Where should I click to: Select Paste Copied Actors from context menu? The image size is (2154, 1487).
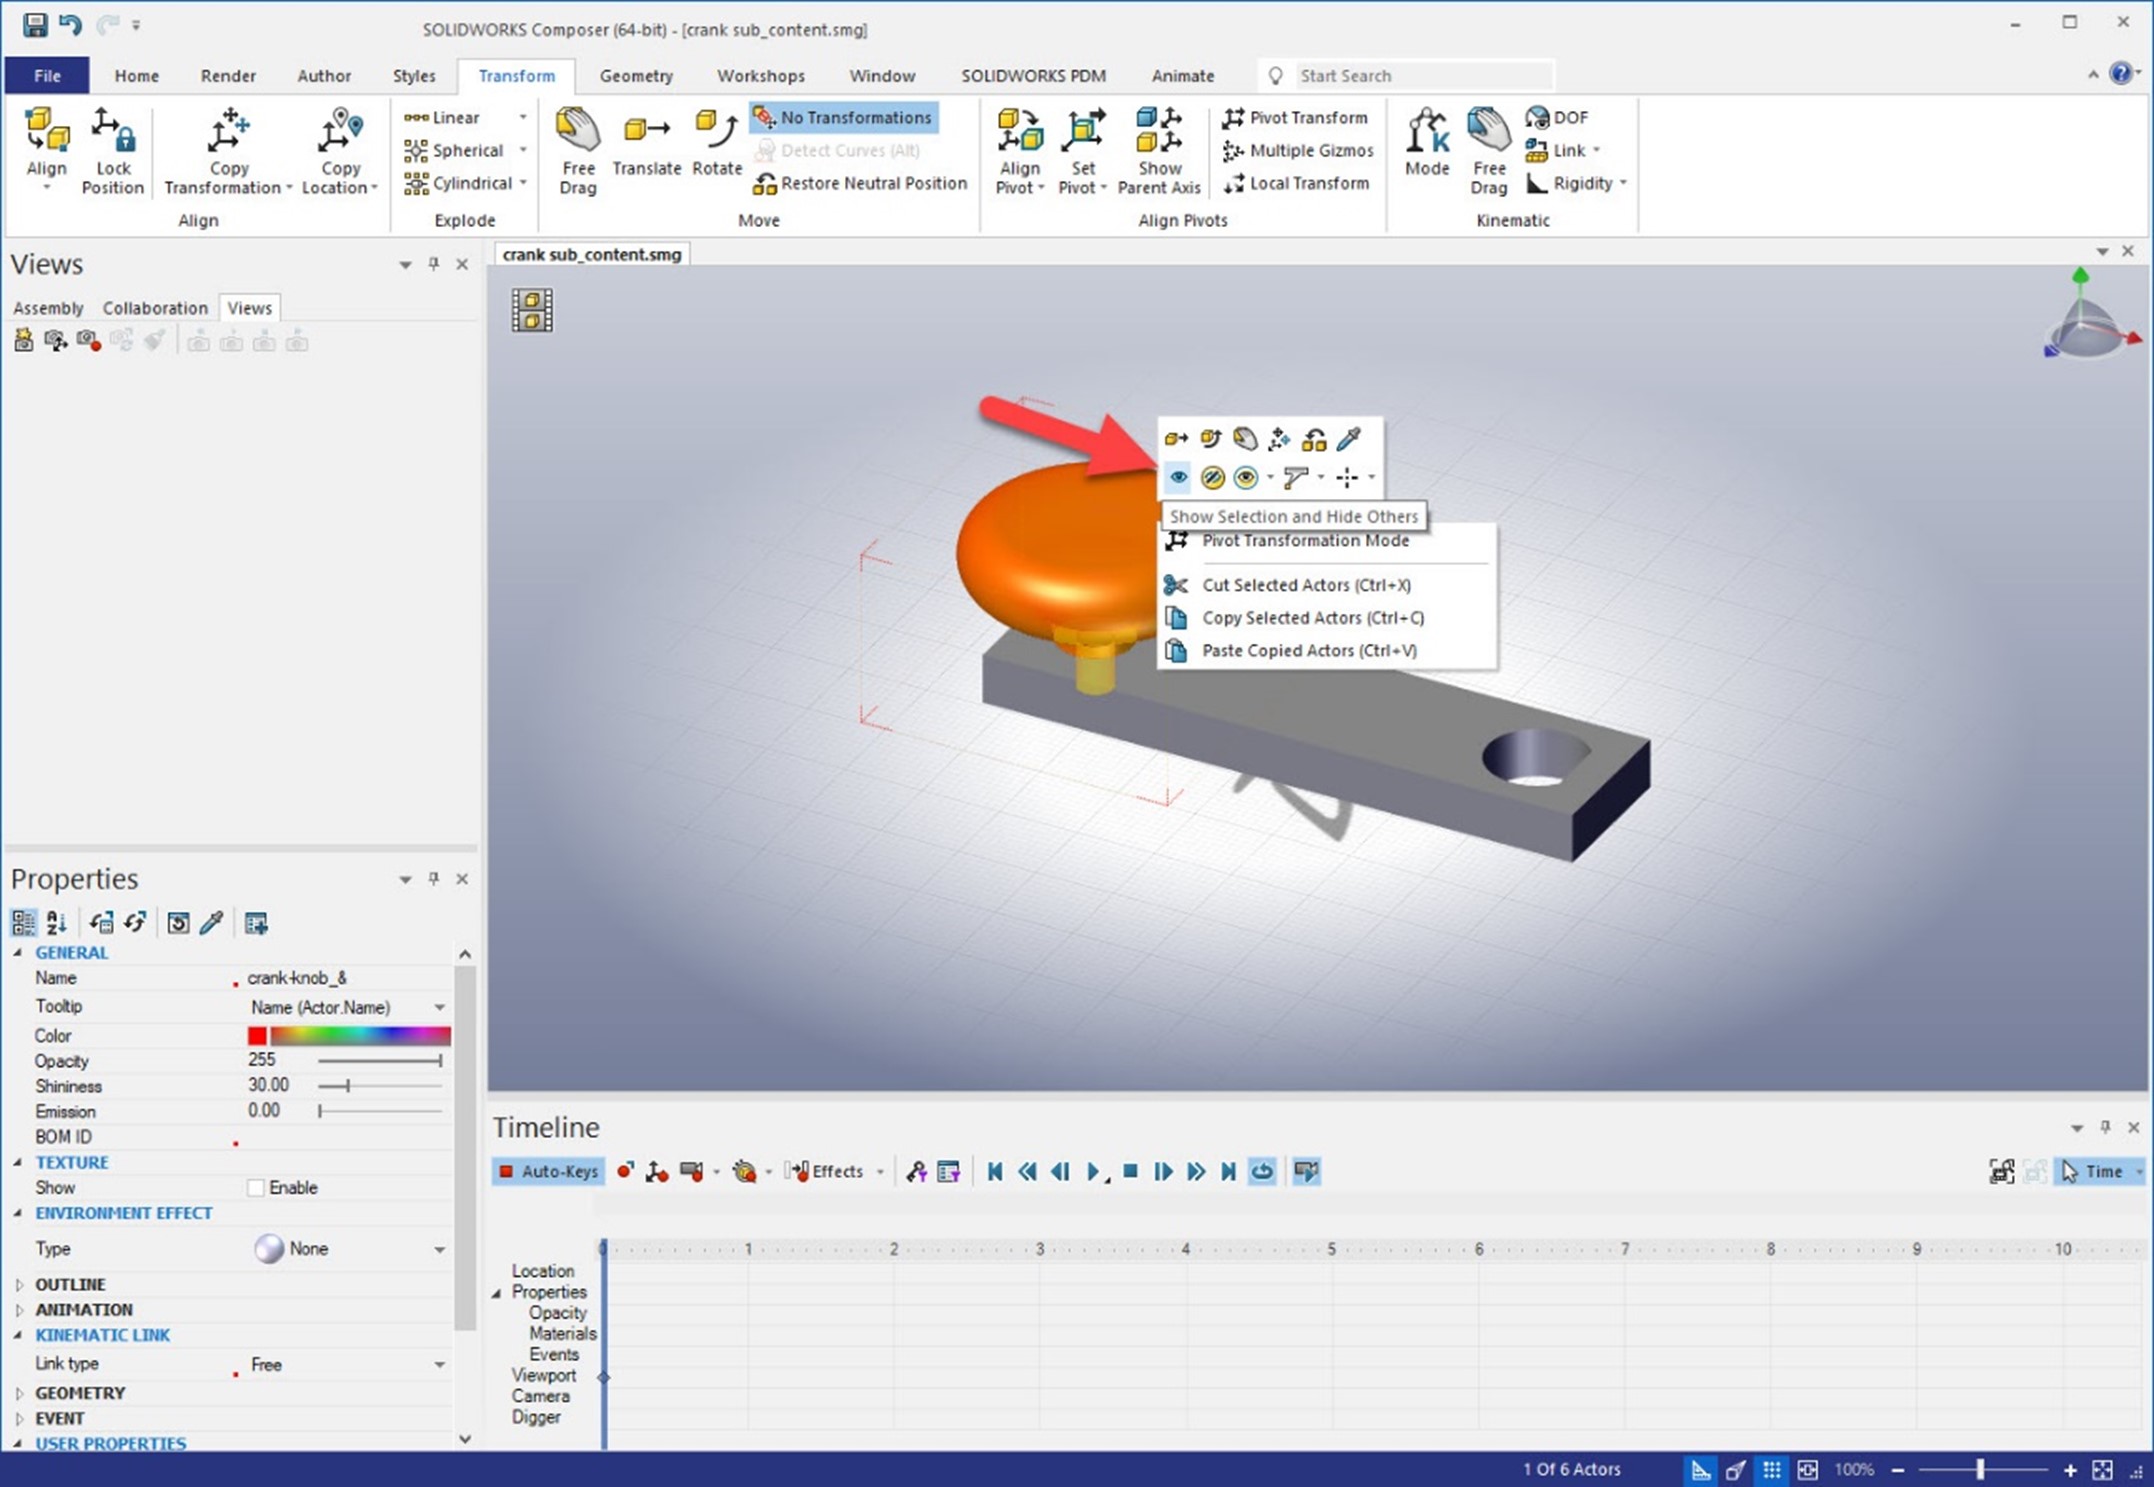(x=1308, y=650)
